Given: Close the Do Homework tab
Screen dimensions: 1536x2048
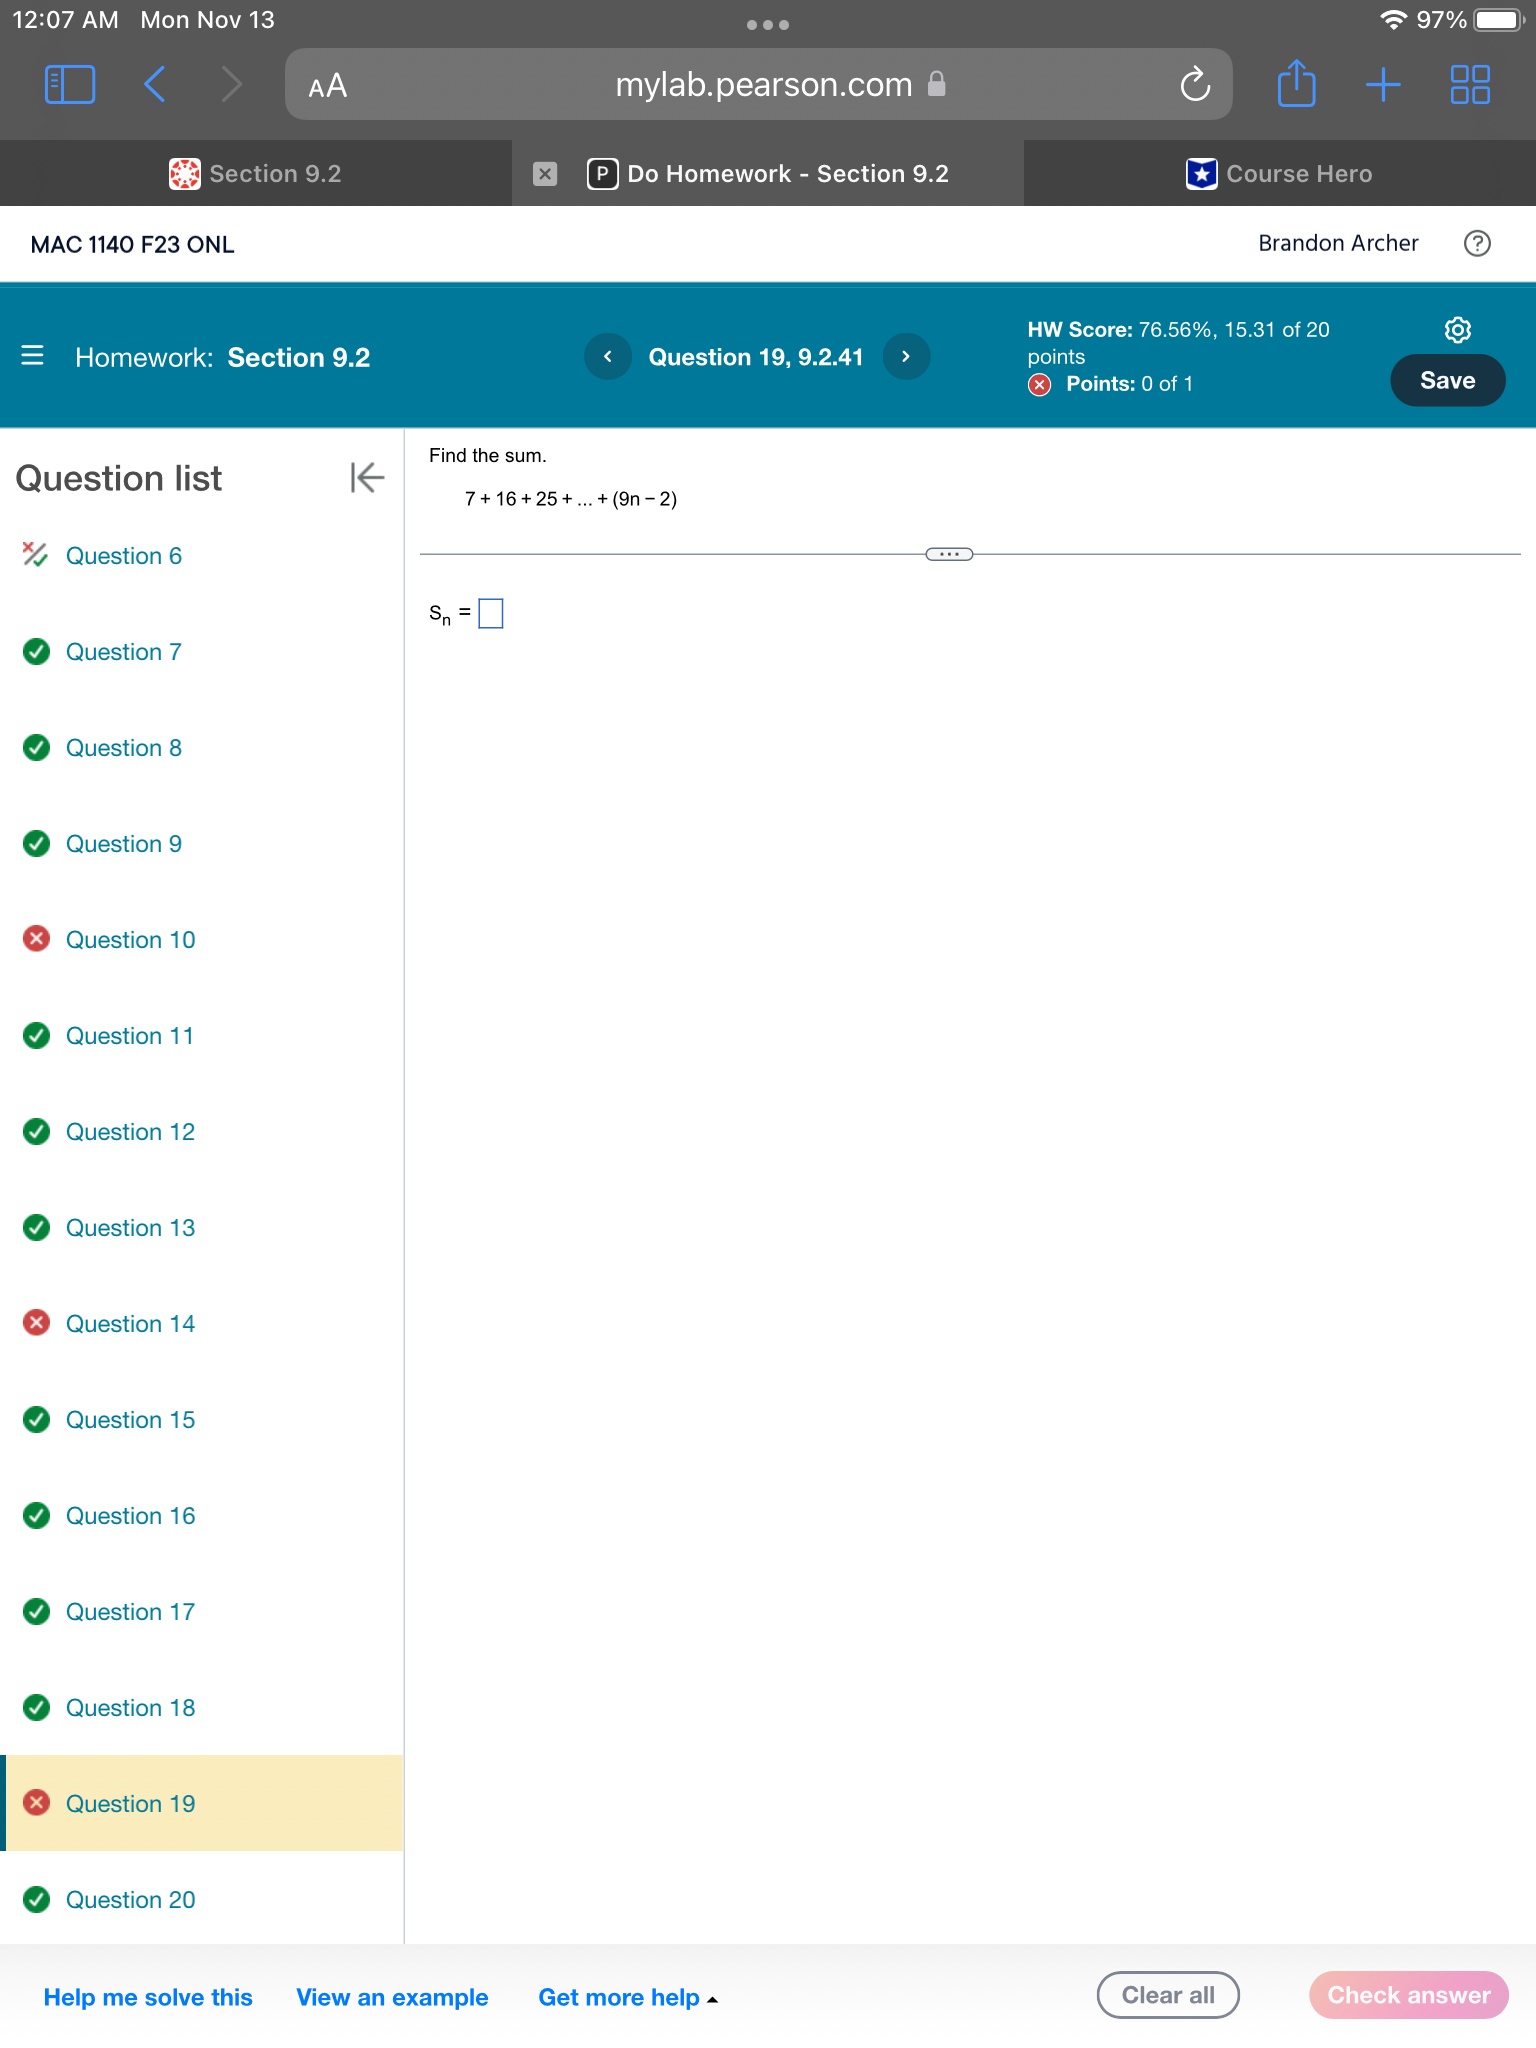Looking at the screenshot, I should pyautogui.click(x=545, y=174).
